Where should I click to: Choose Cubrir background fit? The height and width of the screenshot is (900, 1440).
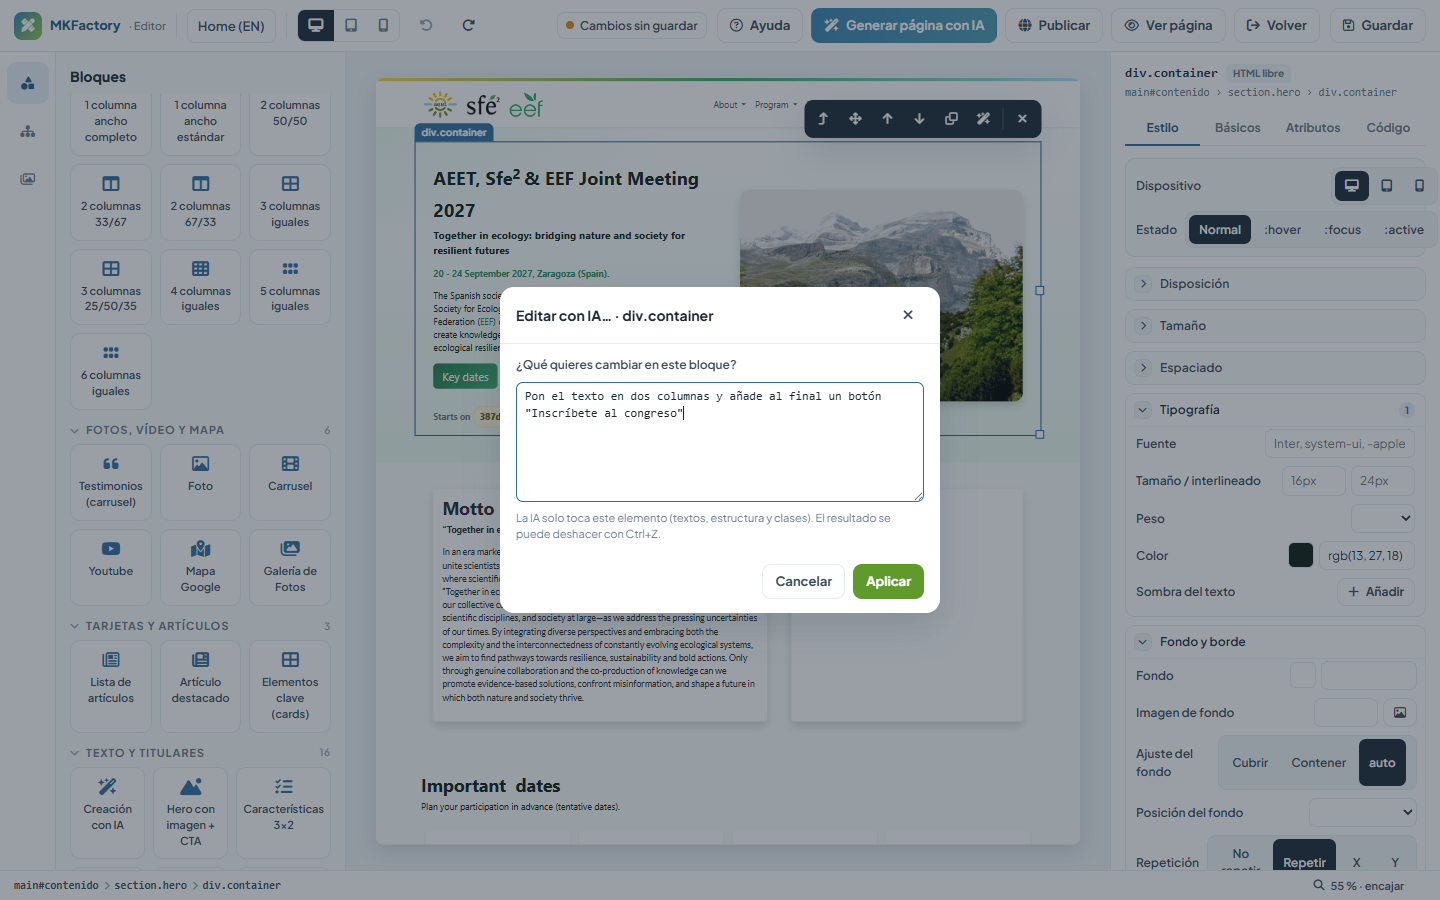(x=1250, y=763)
